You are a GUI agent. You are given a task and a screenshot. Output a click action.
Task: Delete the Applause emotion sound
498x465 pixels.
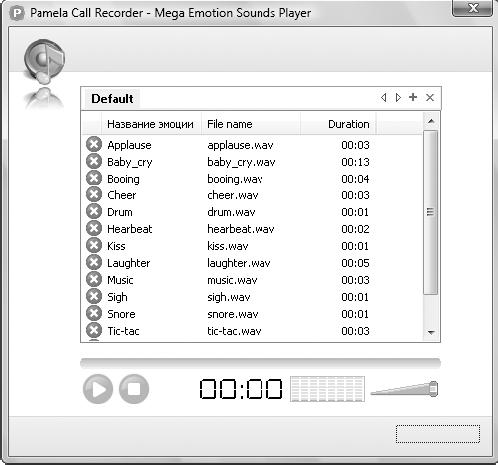(x=94, y=145)
